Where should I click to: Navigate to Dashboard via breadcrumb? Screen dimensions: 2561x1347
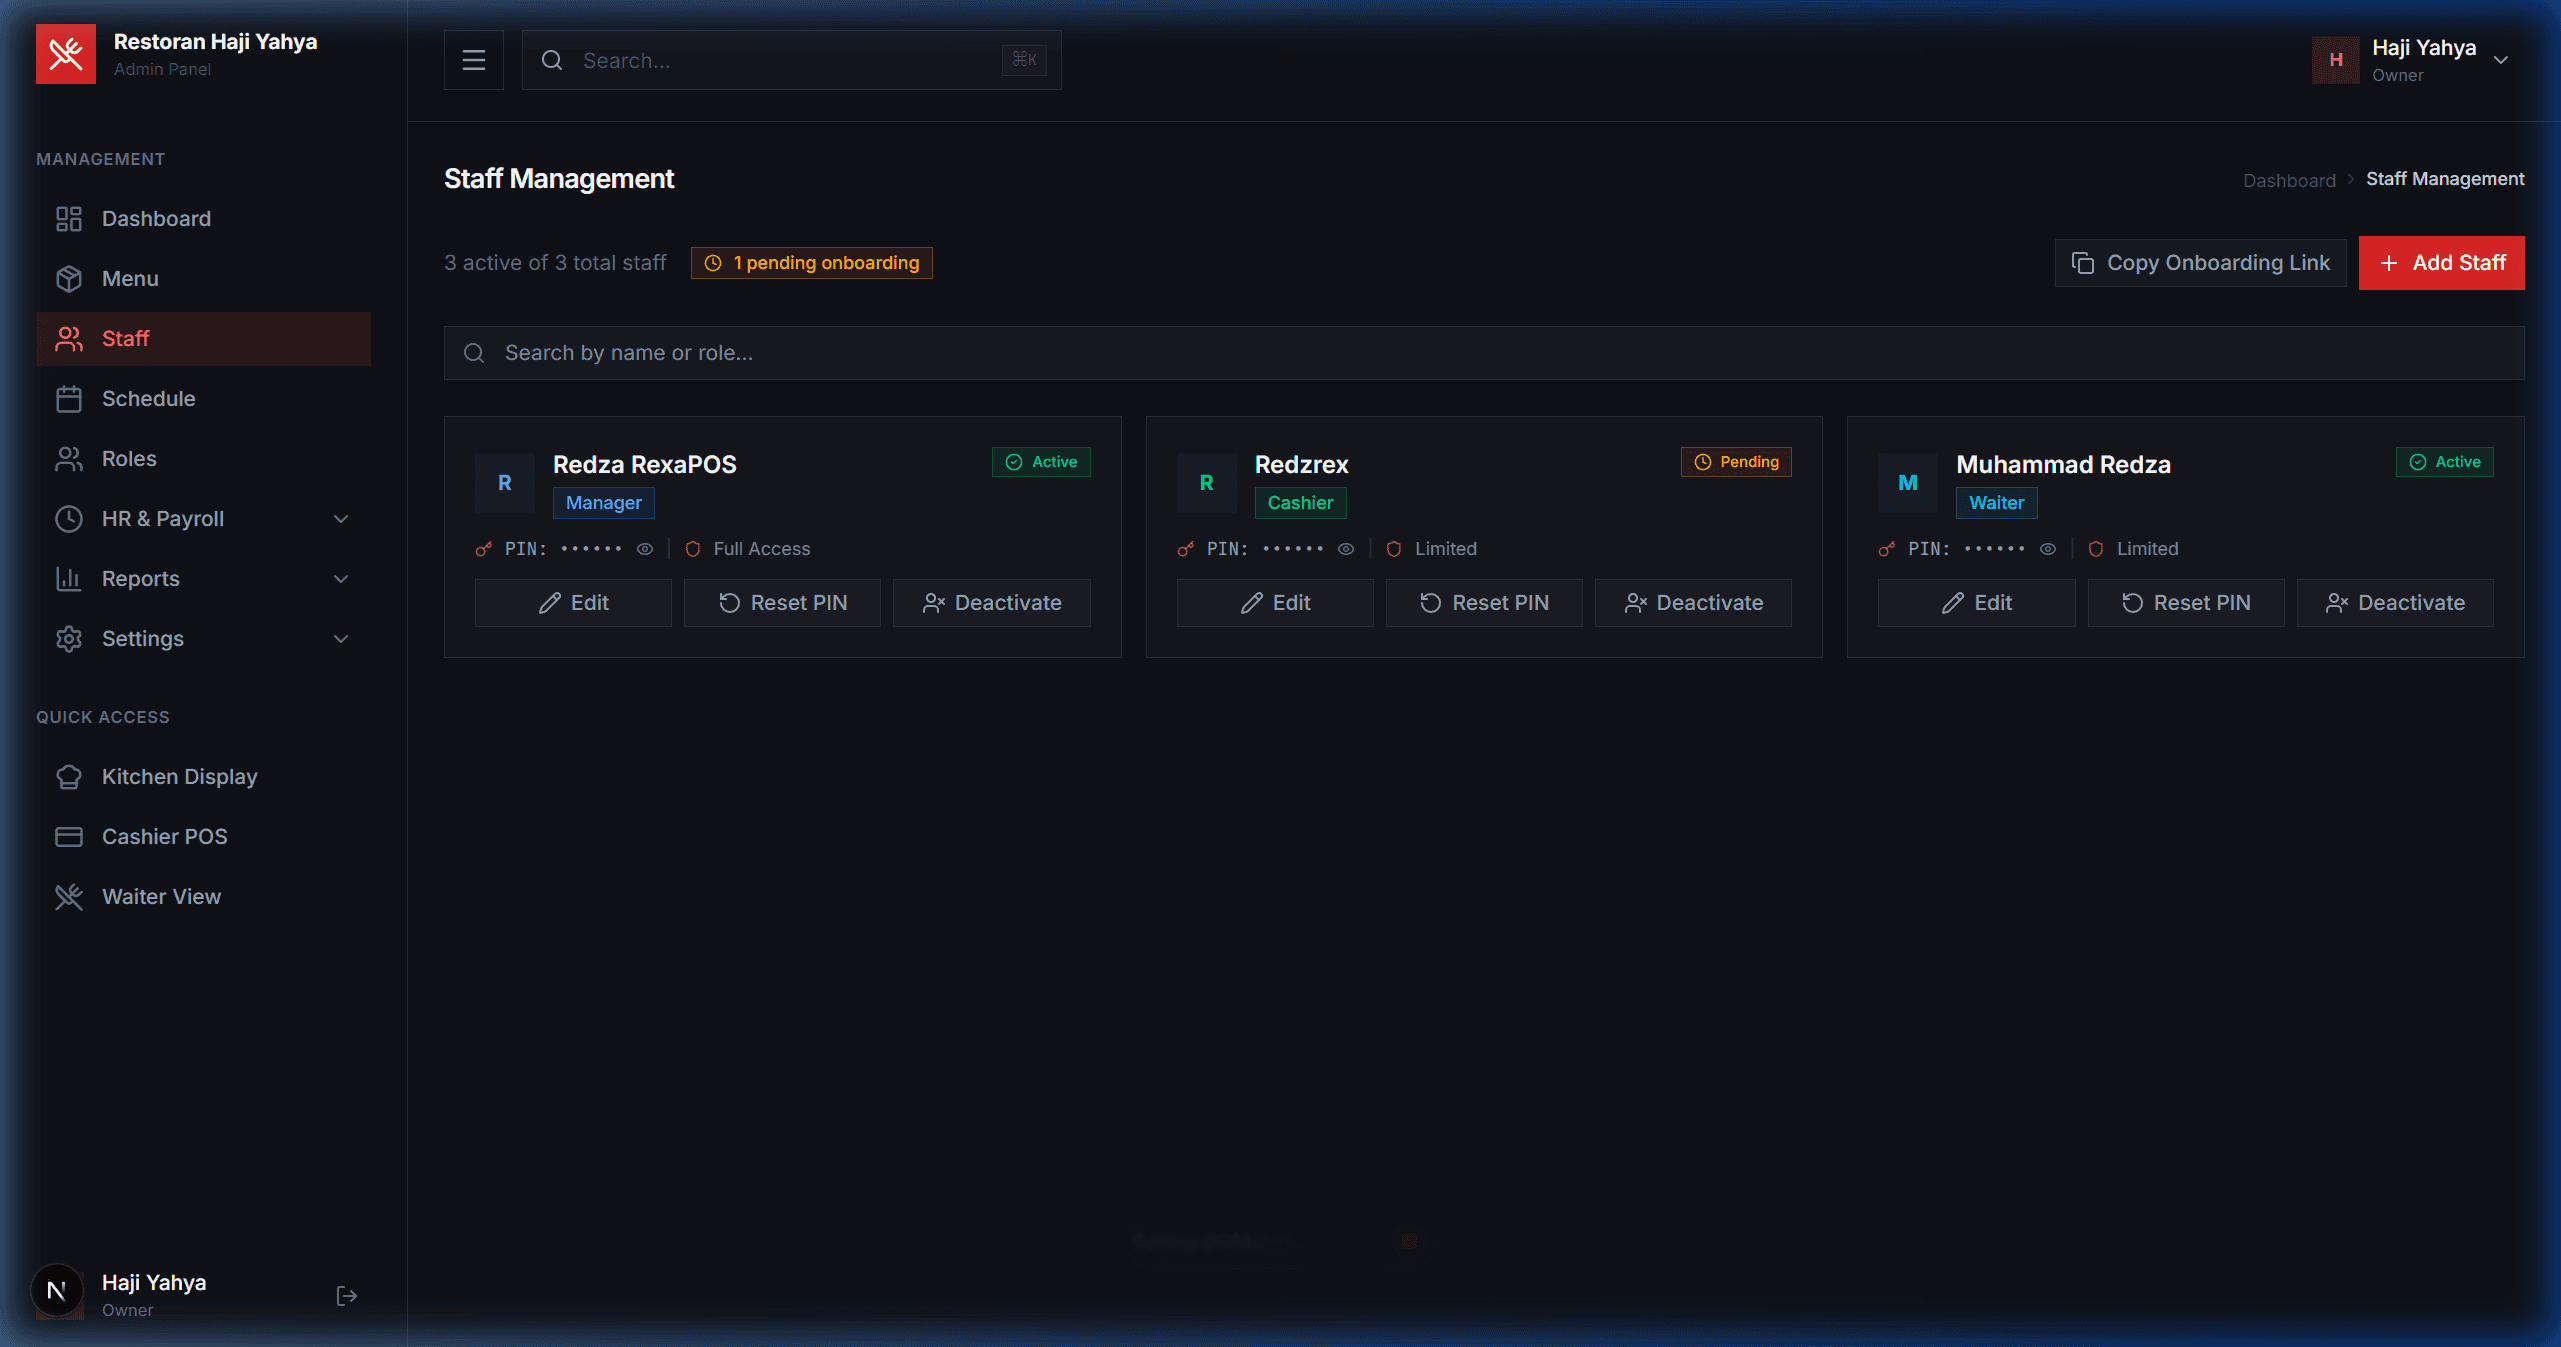(2289, 179)
